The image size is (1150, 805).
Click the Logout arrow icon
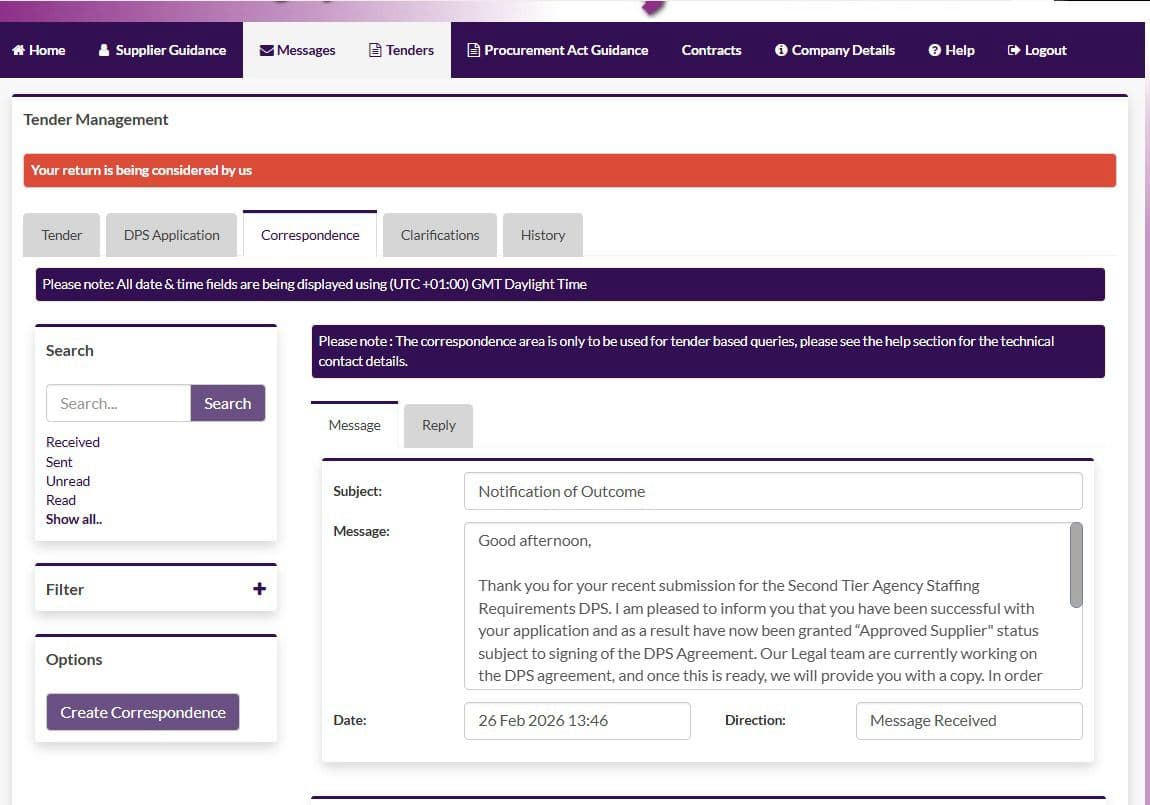click(1014, 50)
